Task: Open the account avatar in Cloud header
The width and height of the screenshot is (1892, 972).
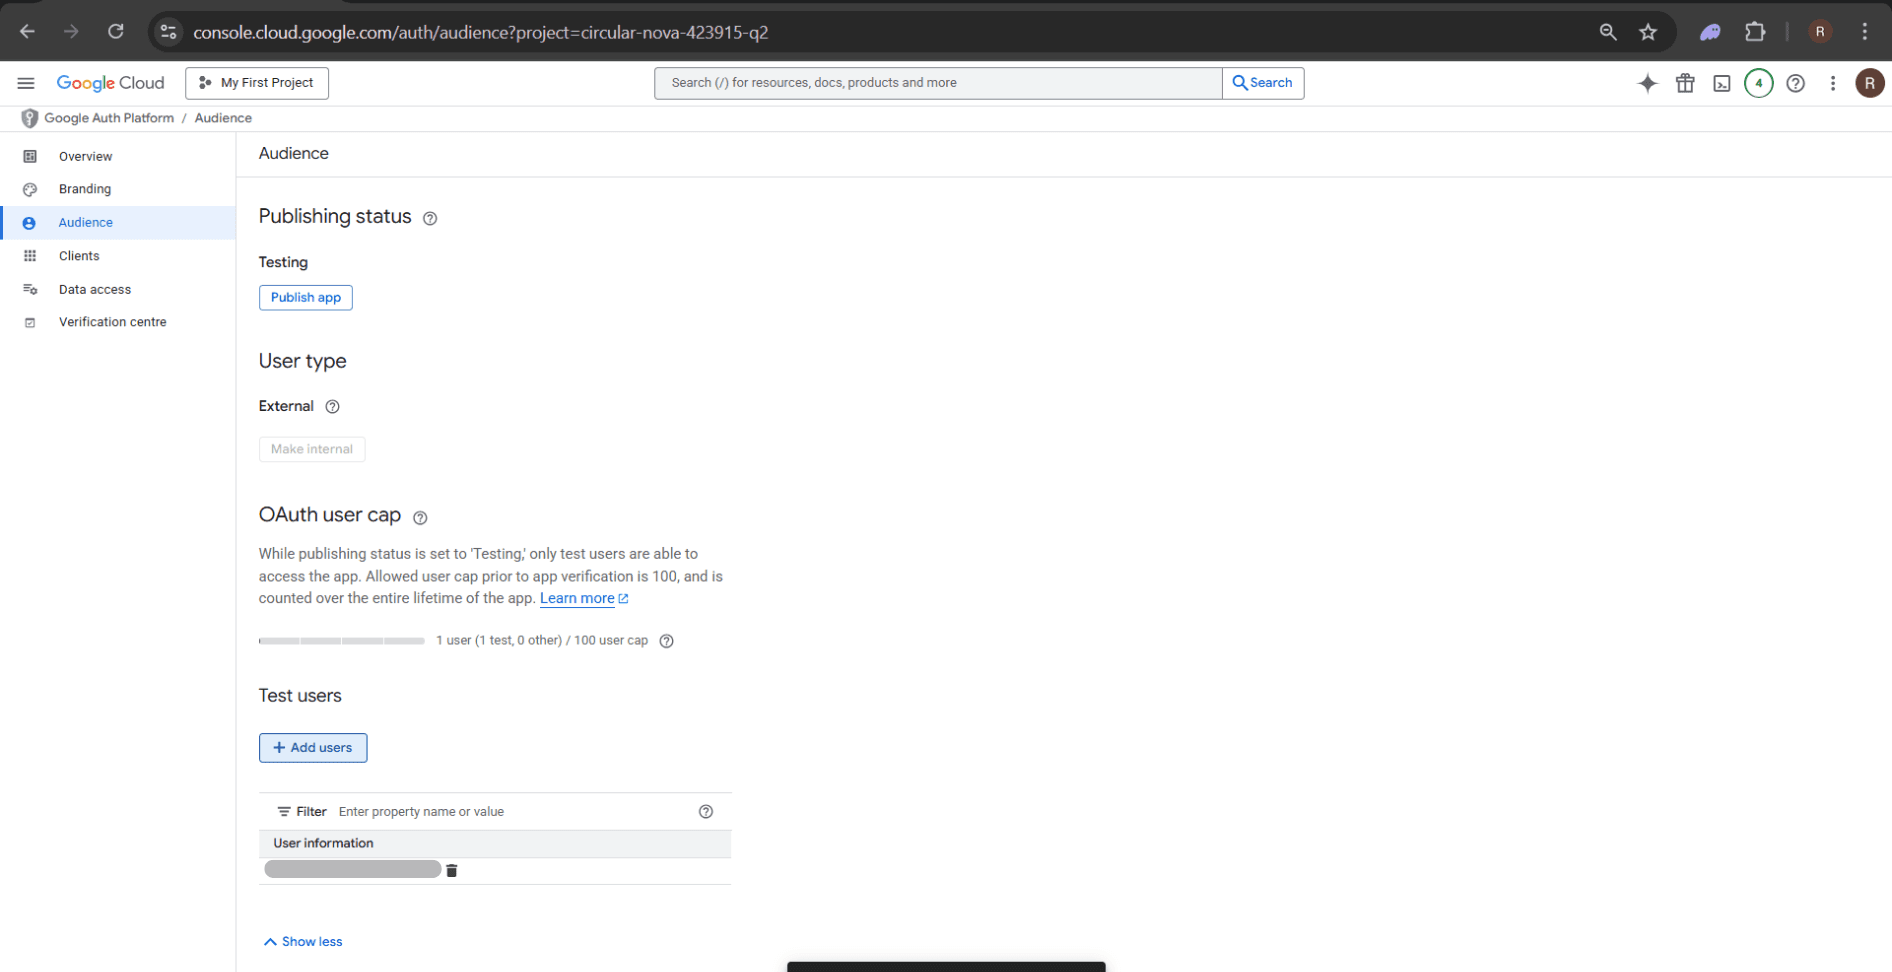Action: (x=1870, y=83)
